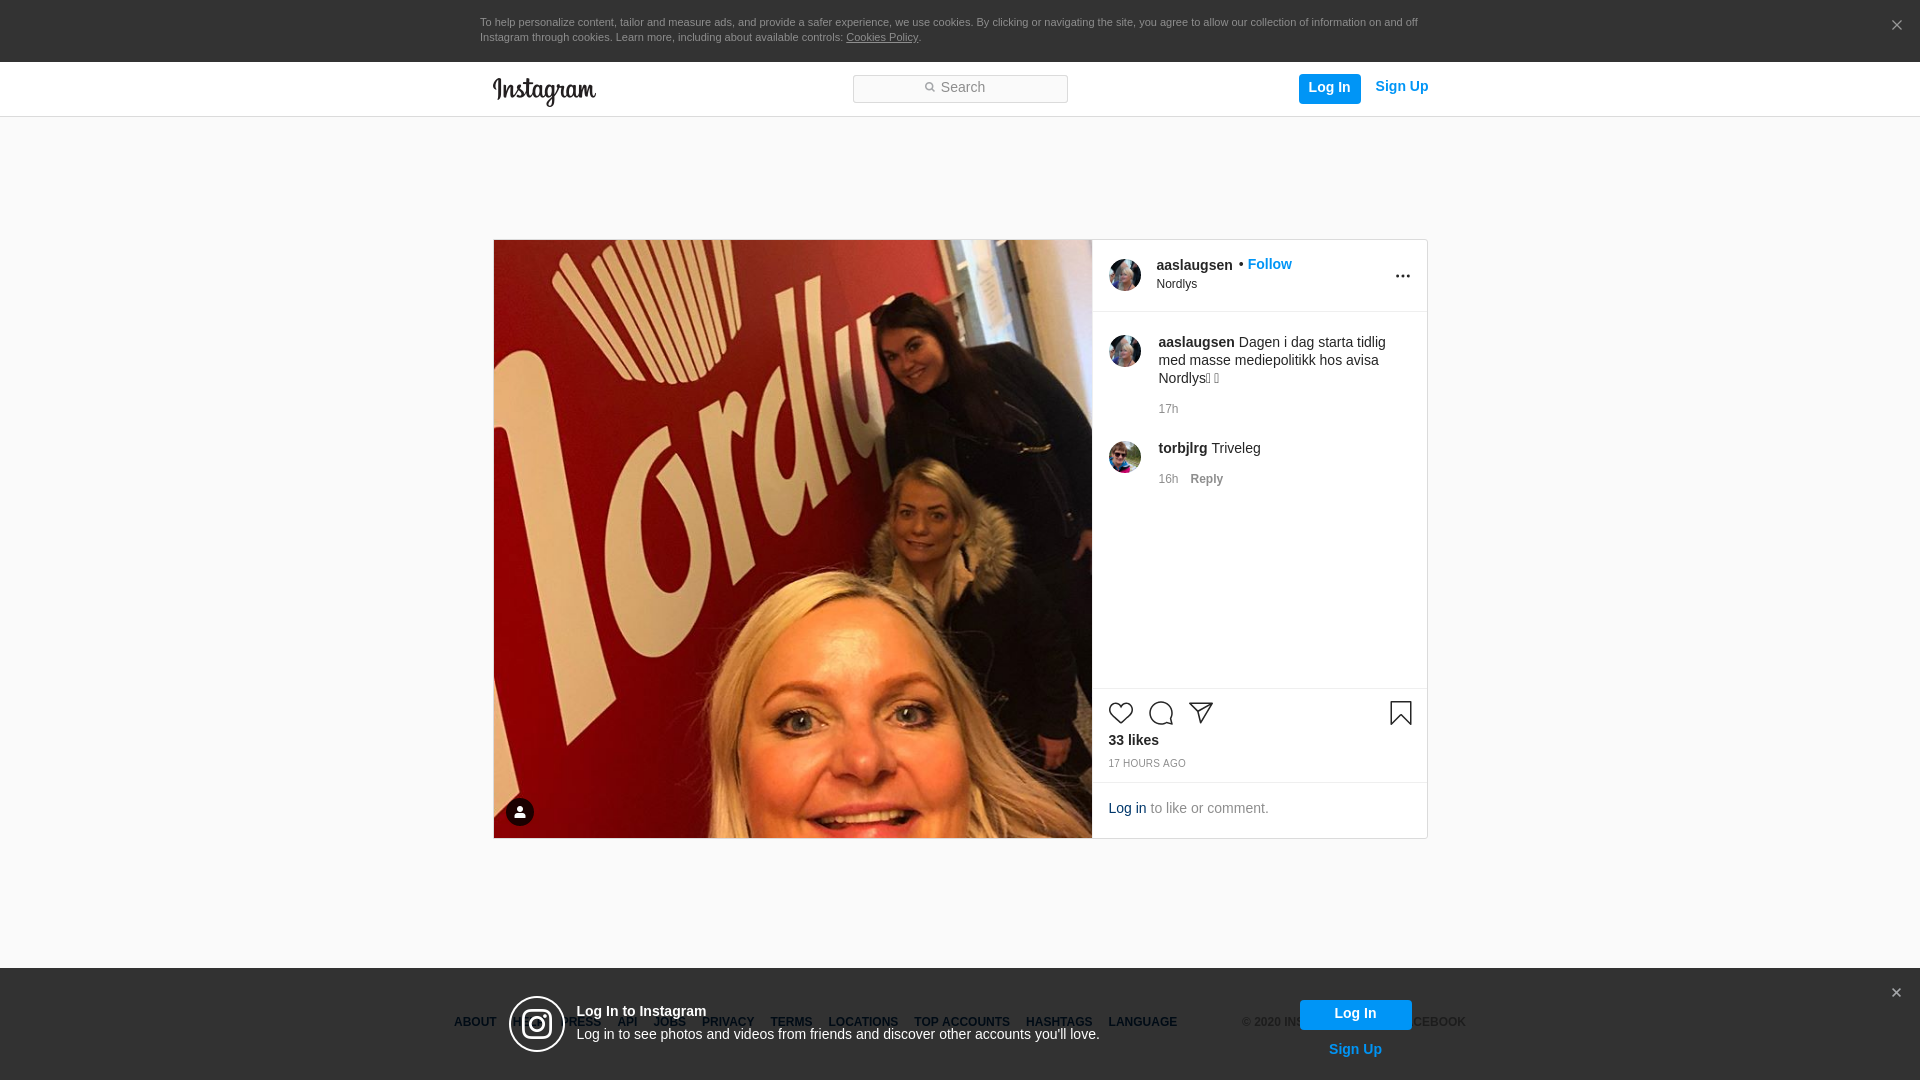
Task: Like the post with heart icon
Action: (x=1121, y=713)
